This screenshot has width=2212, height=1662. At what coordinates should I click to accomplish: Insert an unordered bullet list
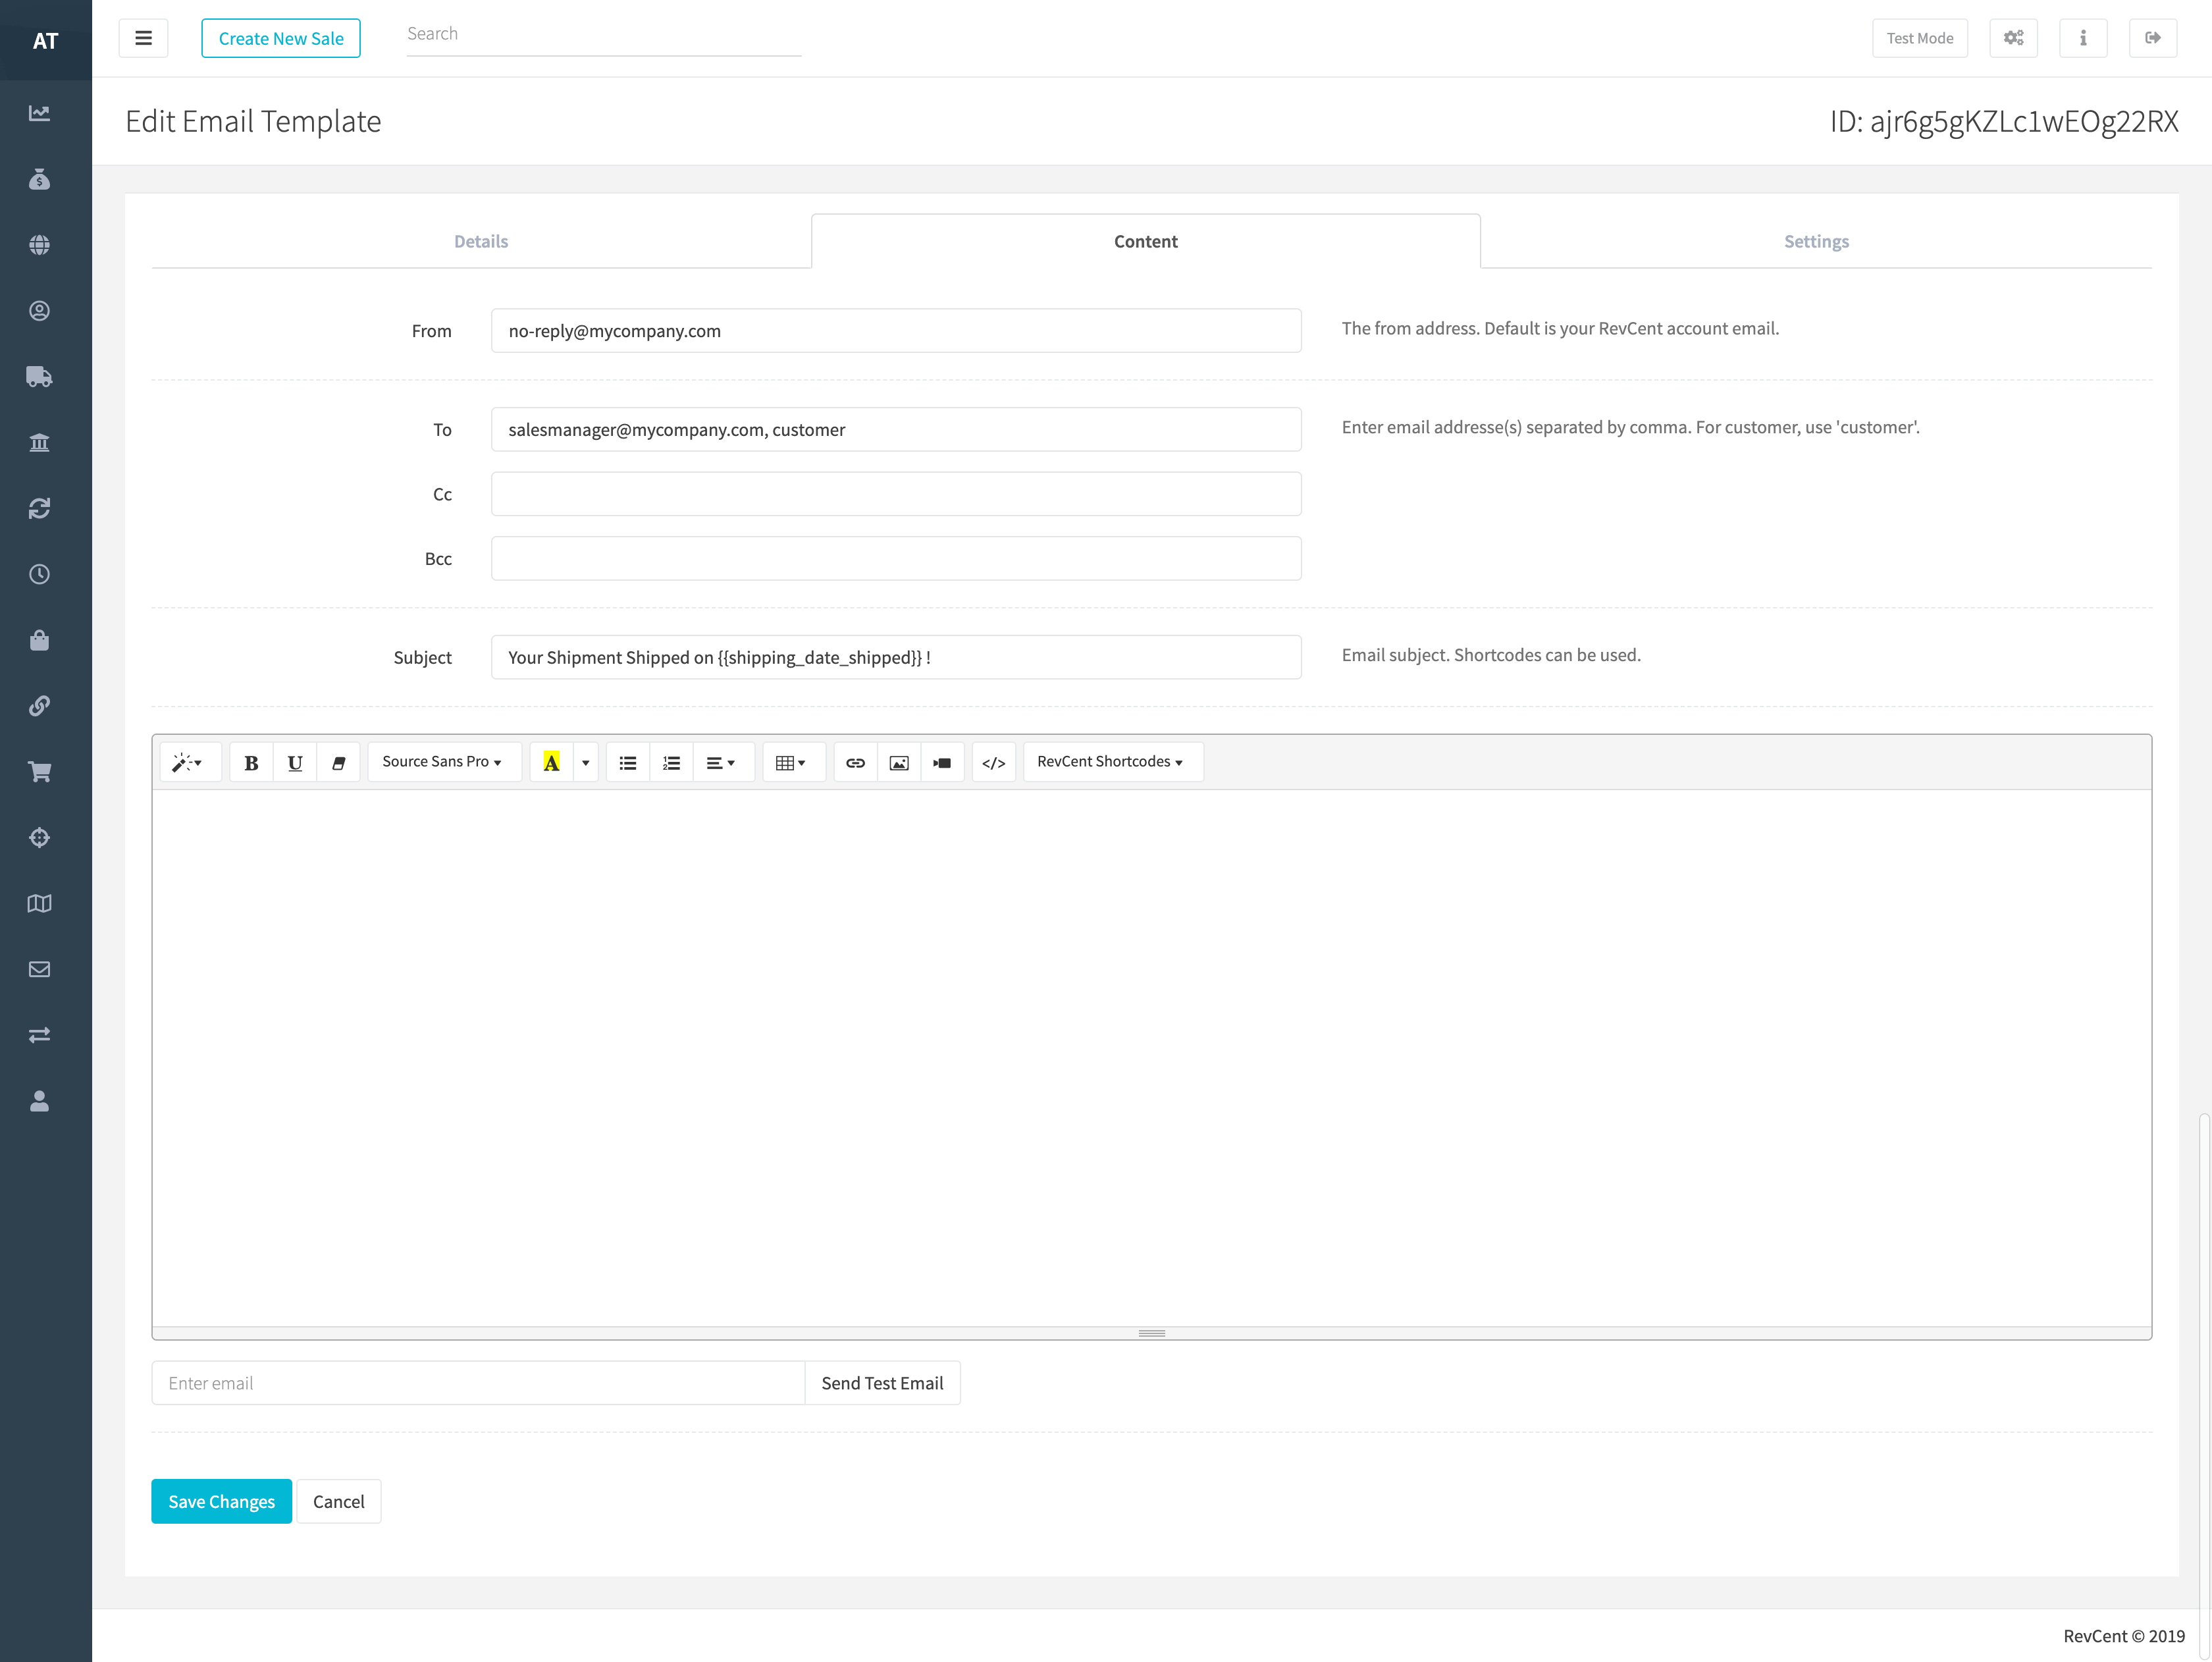(x=627, y=762)
